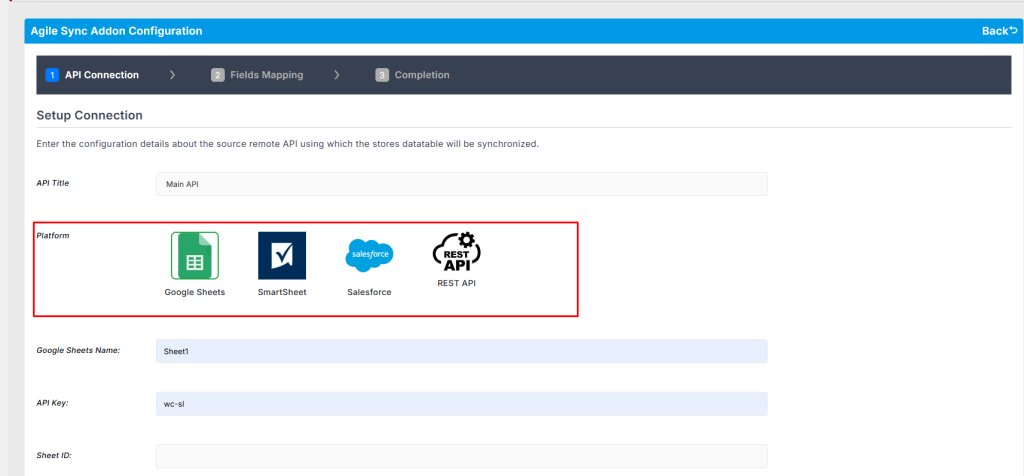Select the REST API platform icon

456,251
